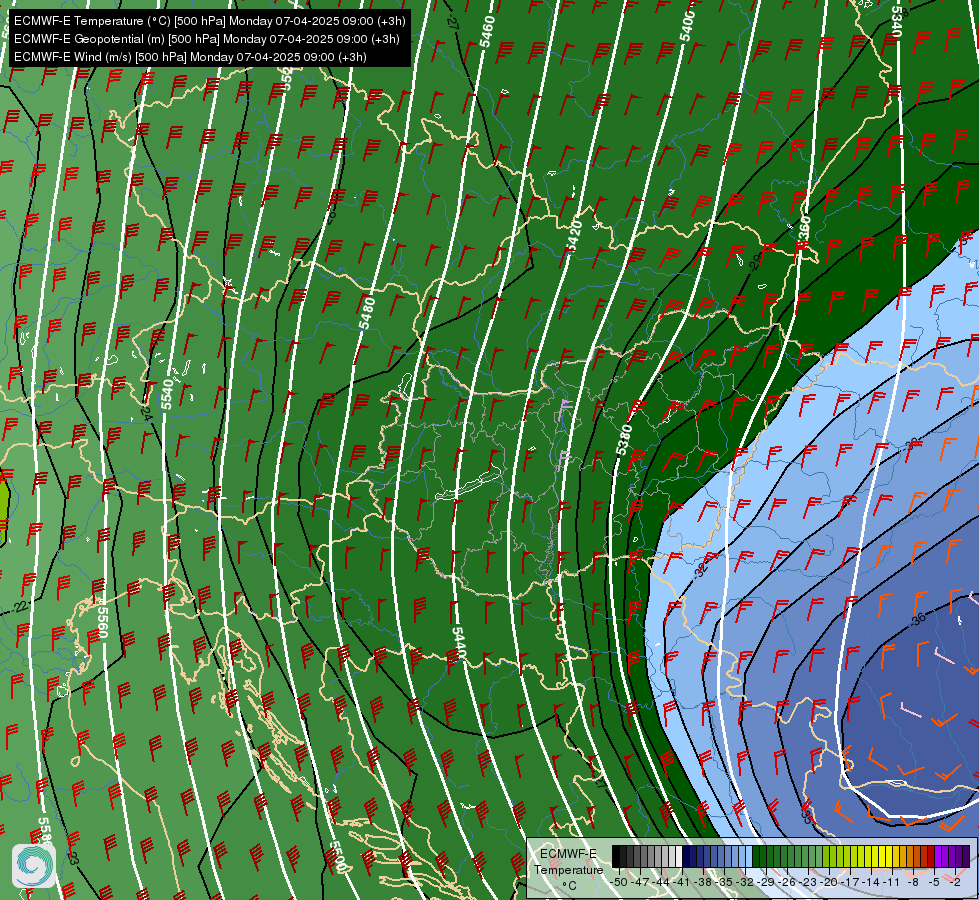Screen dimensions: 979x900
Task: Click the -44 tick label on the colorbar
Action: click(x=661, y=882)
